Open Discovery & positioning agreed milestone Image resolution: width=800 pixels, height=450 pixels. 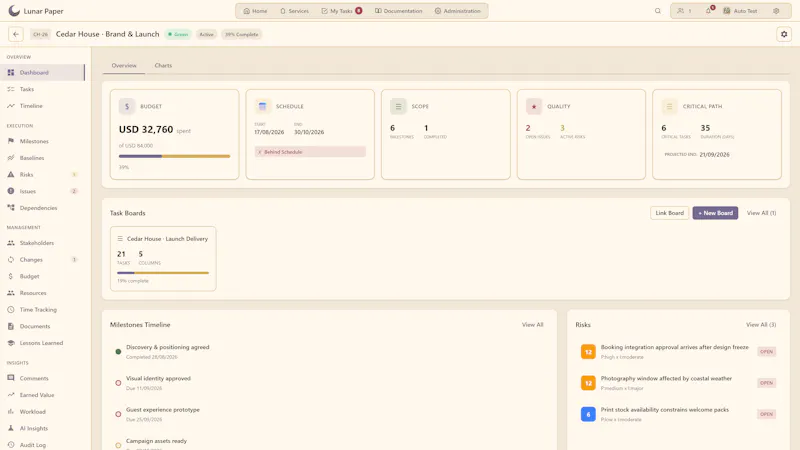[329, 352]
